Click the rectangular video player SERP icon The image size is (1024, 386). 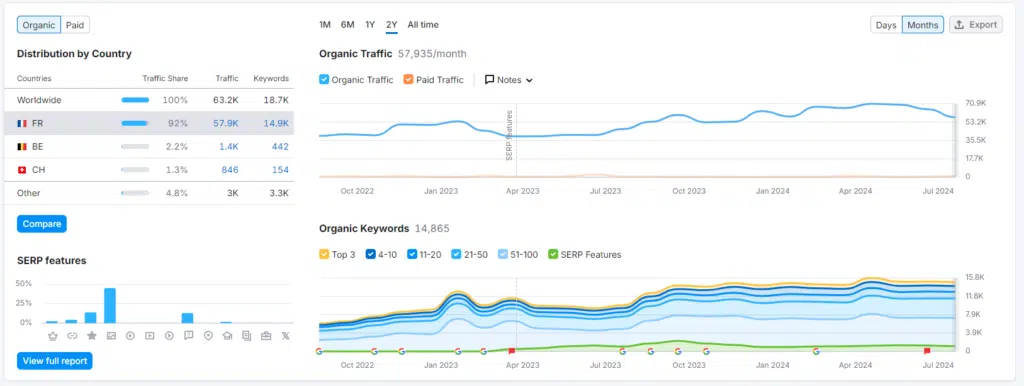pos(150,336)
